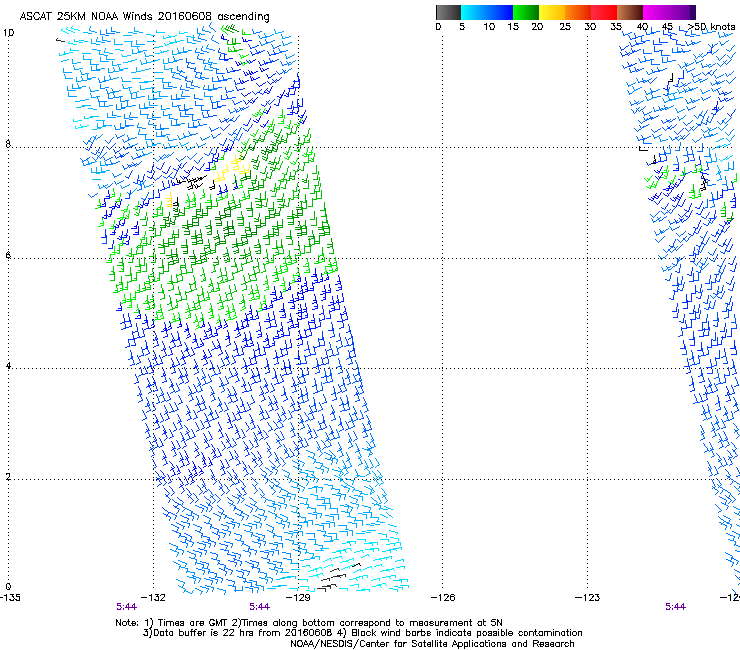Click the gray 0-5 knots legend segment
Image resolution: width=740 pixels, height=650 pixels.
pos(448,12)
